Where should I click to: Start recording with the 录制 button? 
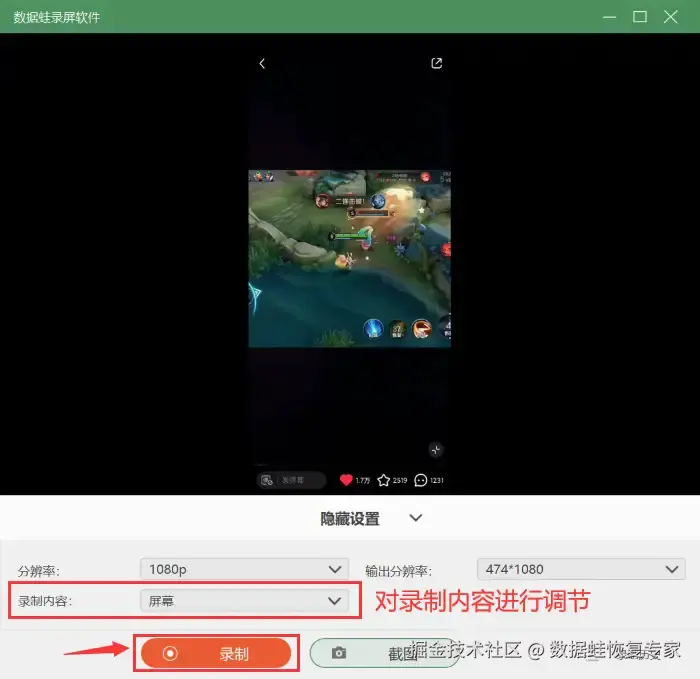(x=216, y=653)
